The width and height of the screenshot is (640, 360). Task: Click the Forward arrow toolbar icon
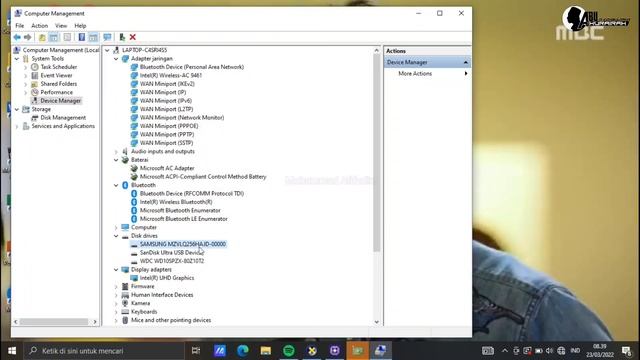tap(28, 38)
